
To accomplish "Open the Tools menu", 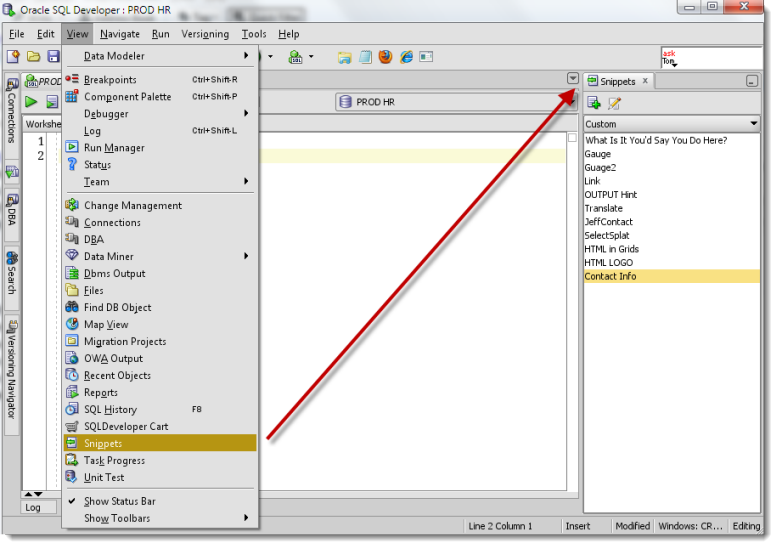I will (254, 34).
